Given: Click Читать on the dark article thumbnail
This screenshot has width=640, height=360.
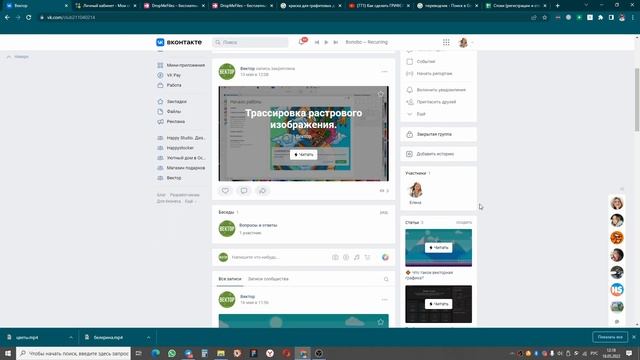Looking at the screenshot, I should 438,304.
